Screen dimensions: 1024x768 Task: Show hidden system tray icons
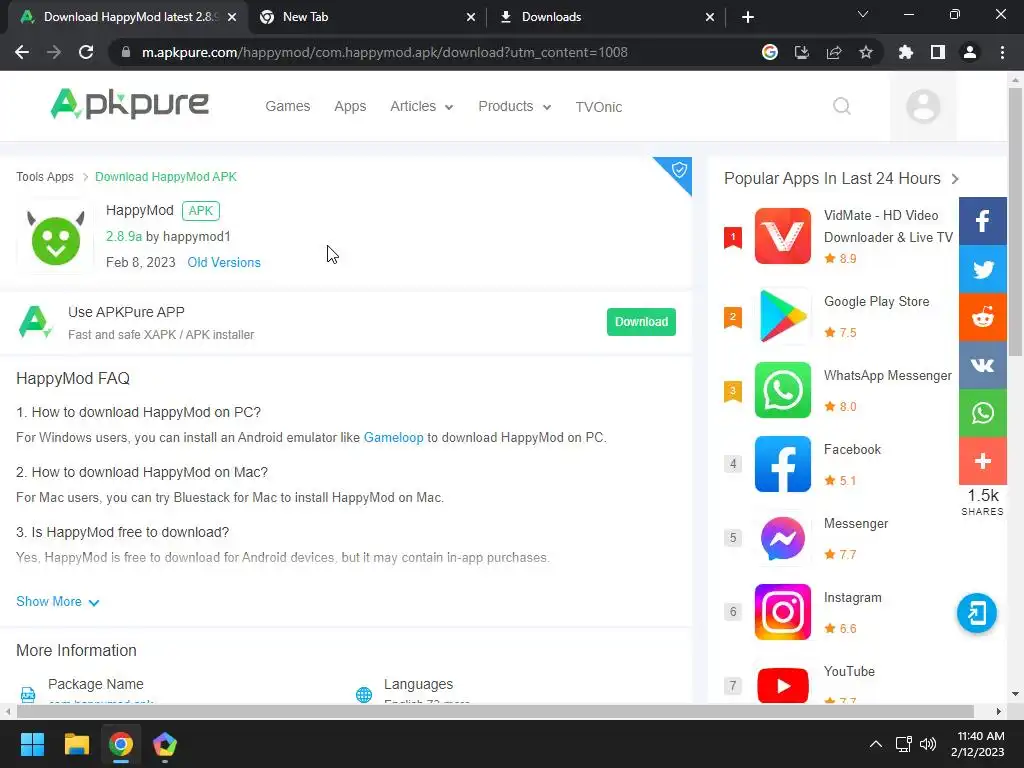tap(876, 744)
